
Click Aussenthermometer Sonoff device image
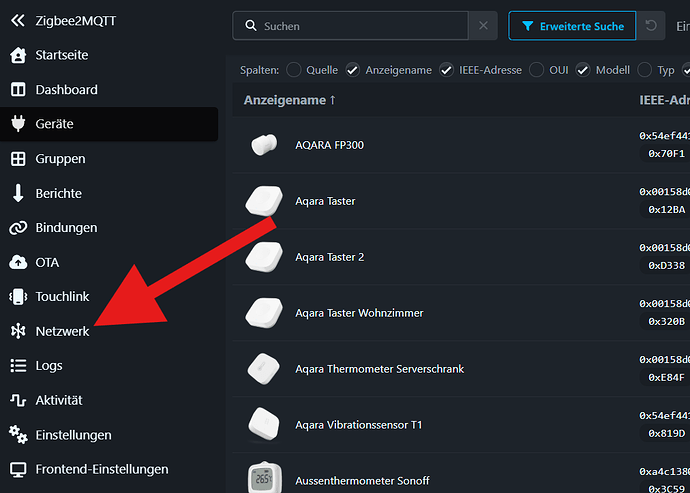tap(264, 477)
